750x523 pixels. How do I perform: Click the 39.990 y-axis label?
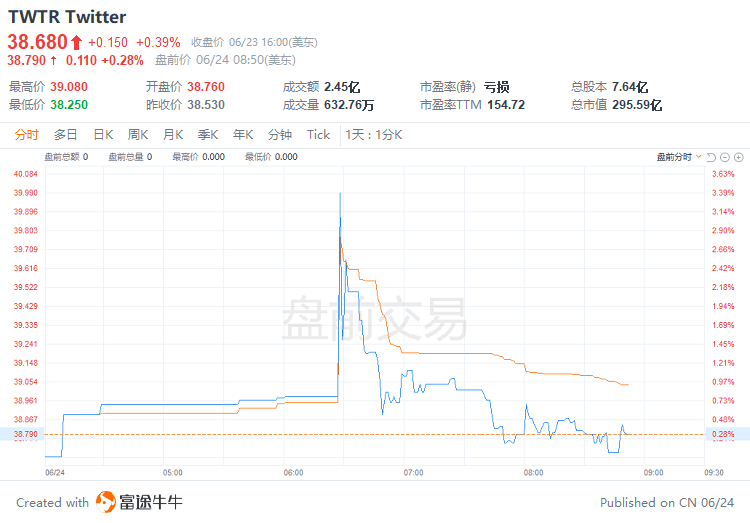pos(25,193)
